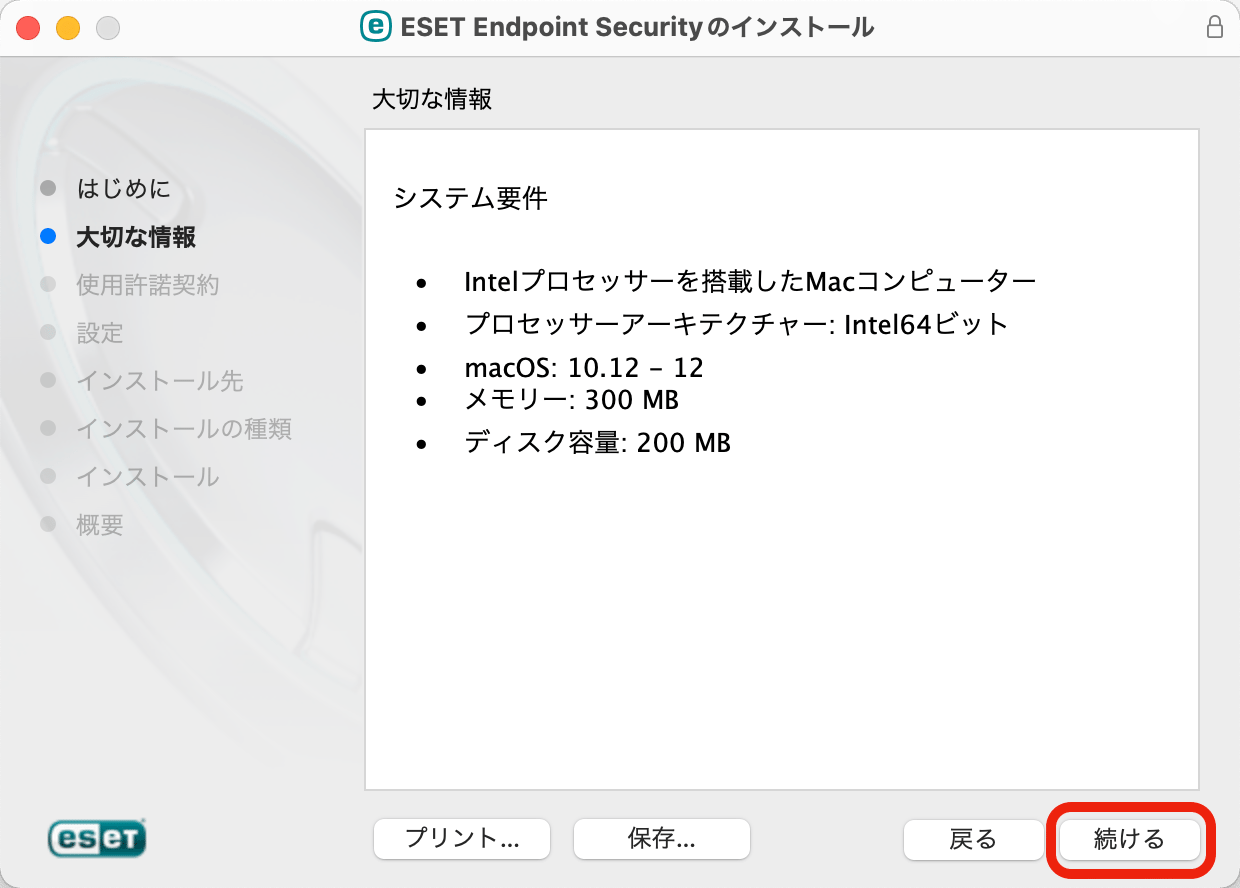Click the ESET logo in the title bar

(x=375, y=27)
